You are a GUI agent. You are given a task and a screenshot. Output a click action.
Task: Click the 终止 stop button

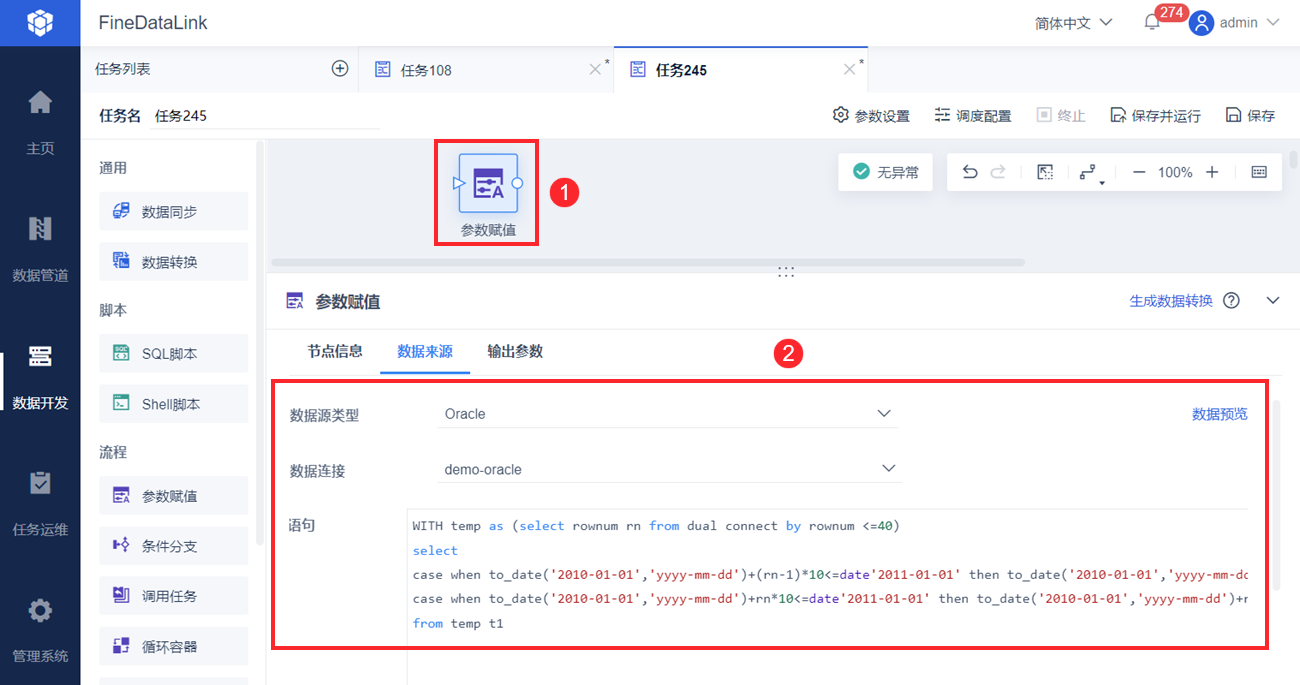[x=1060, y=115]
